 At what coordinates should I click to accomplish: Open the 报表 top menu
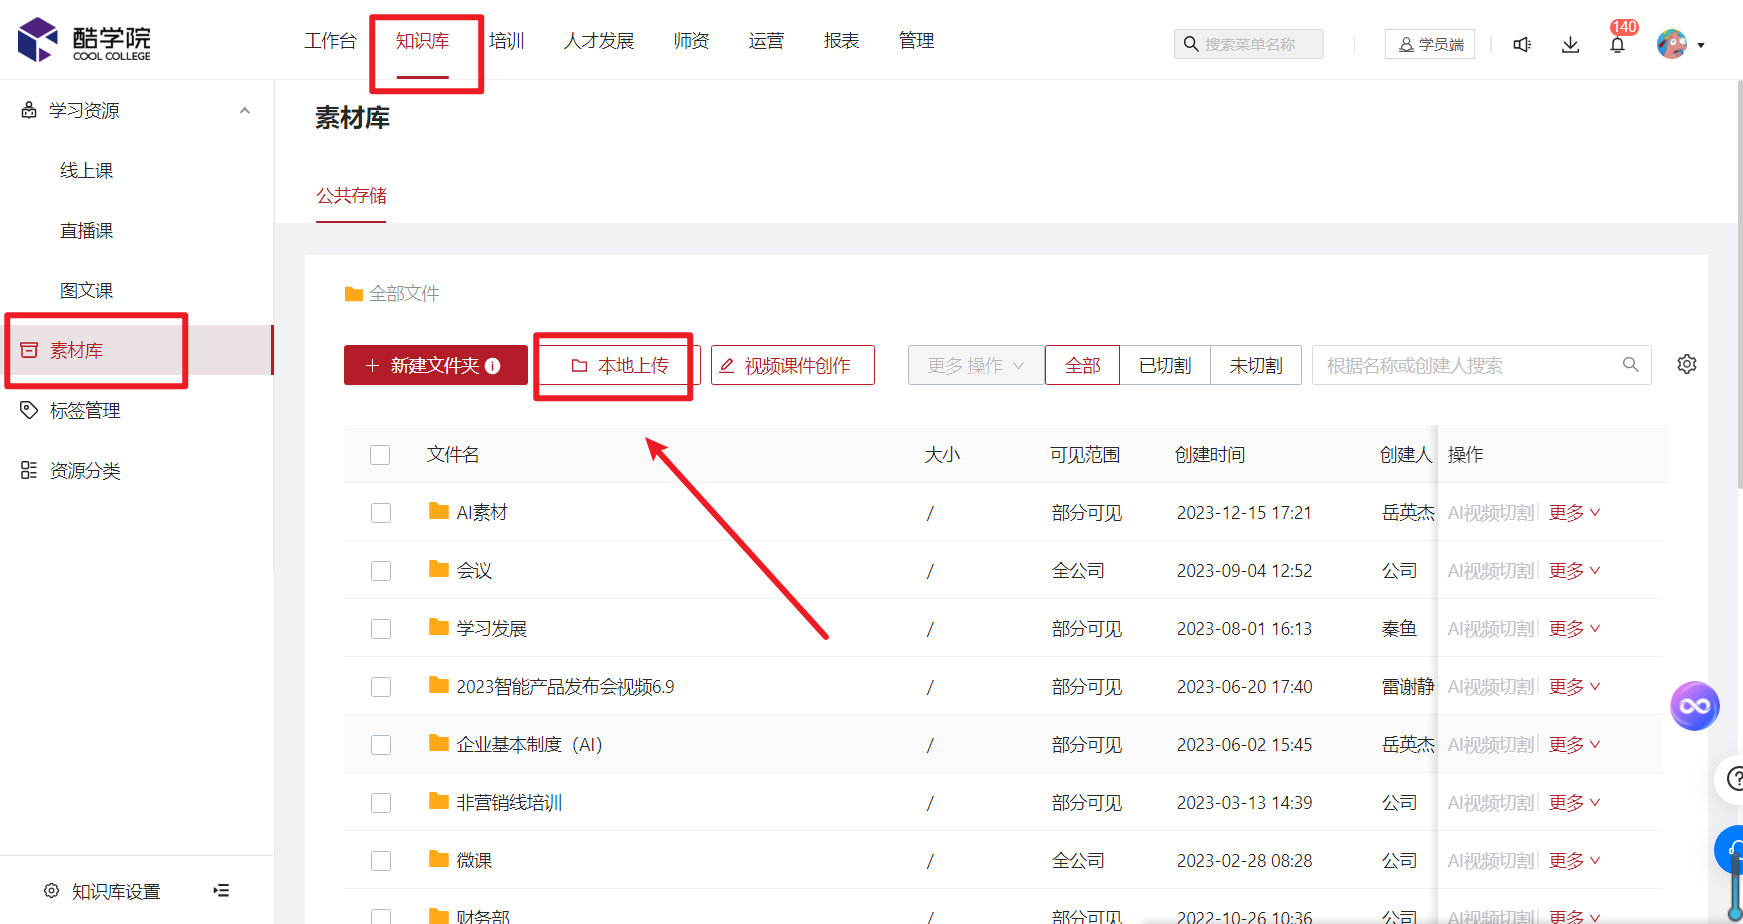coord(842,41)
